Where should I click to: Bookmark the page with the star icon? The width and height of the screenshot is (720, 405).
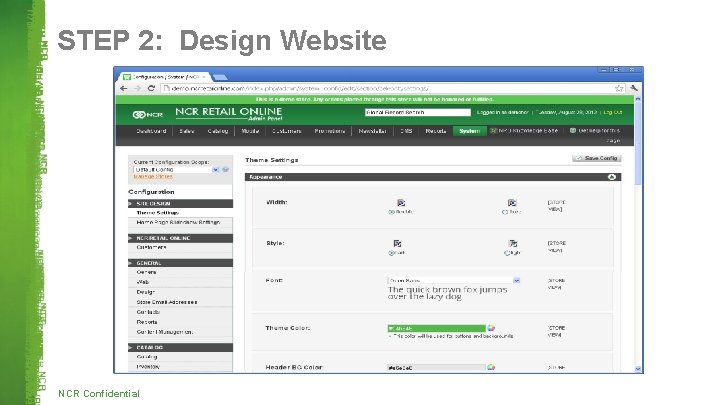[619, 88]
